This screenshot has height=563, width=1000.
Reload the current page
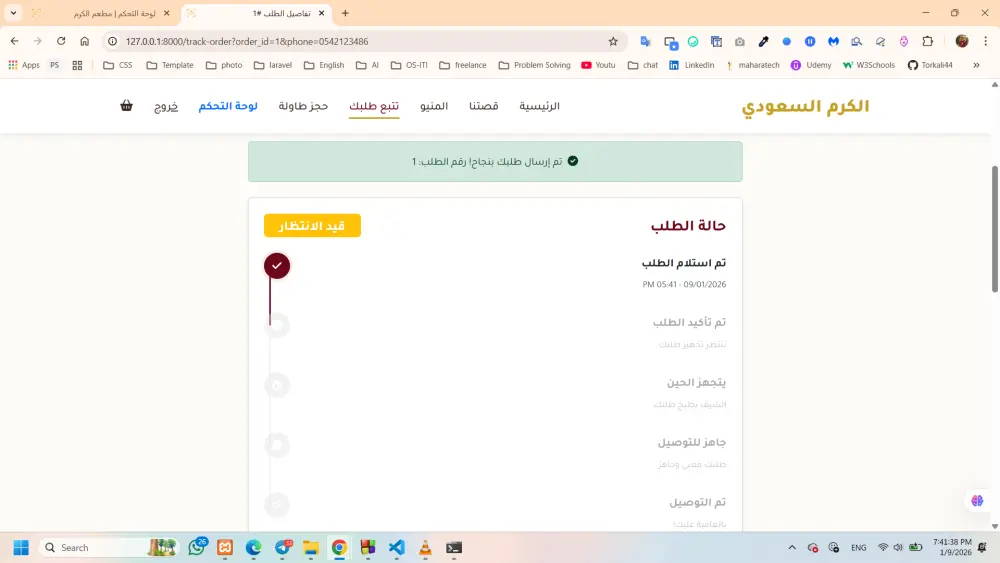[61, 41]
